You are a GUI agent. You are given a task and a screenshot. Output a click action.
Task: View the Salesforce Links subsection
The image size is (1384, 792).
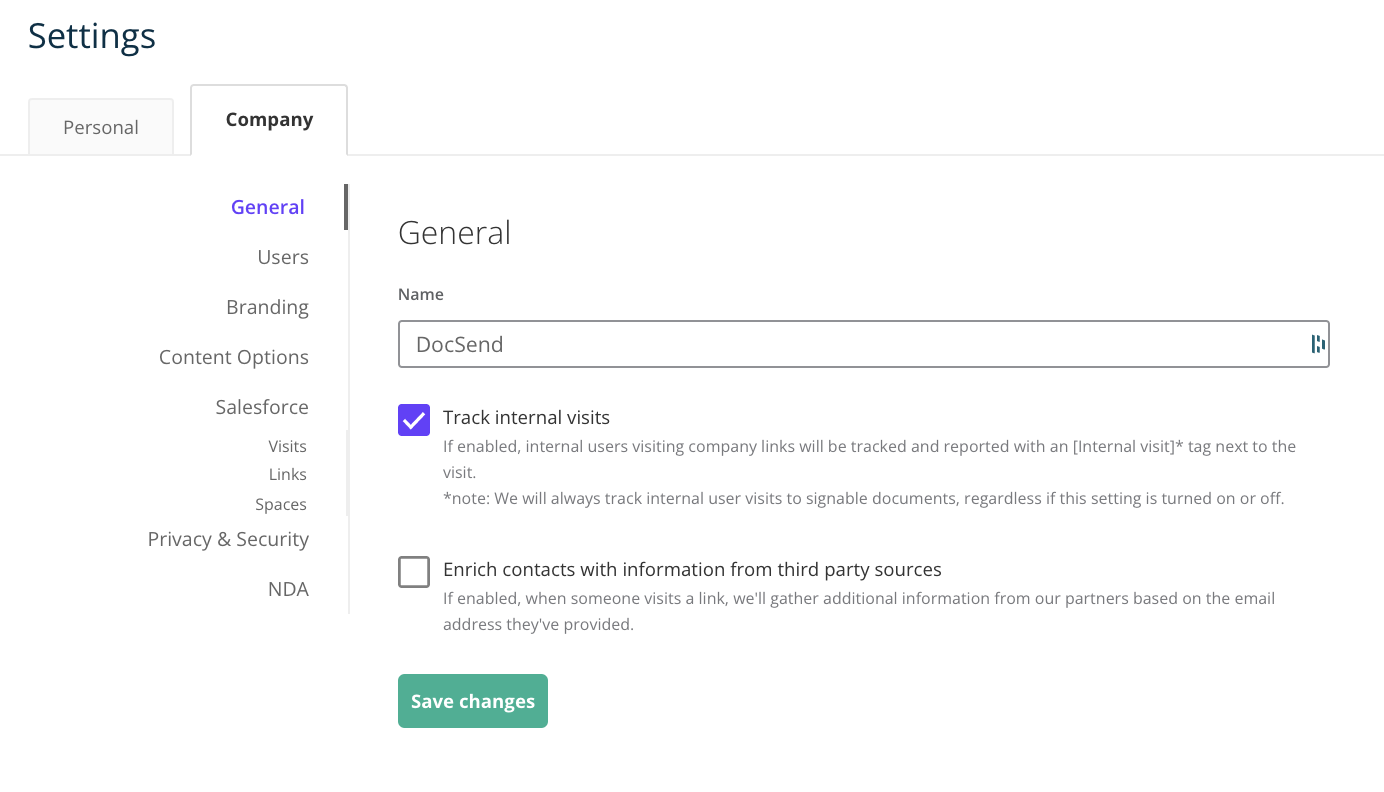[x=288, y=474]
